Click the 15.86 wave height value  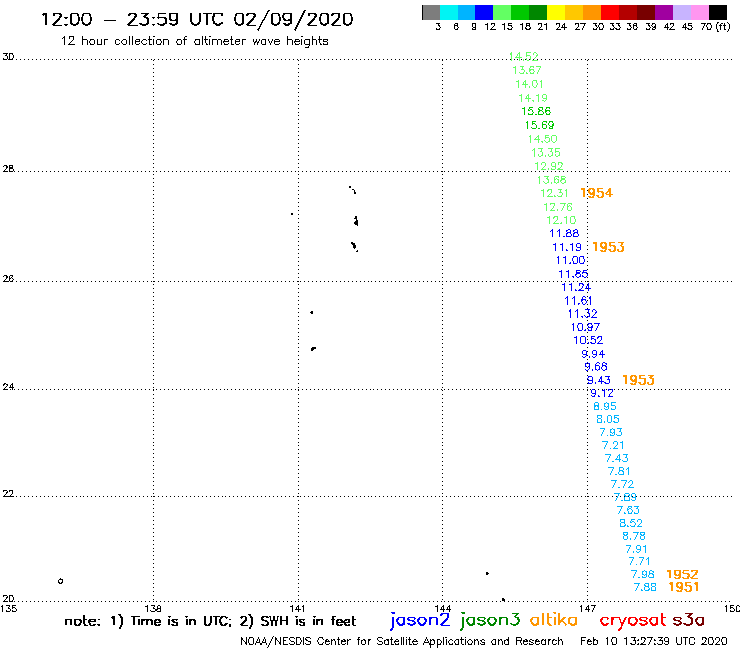pos(536,111)
